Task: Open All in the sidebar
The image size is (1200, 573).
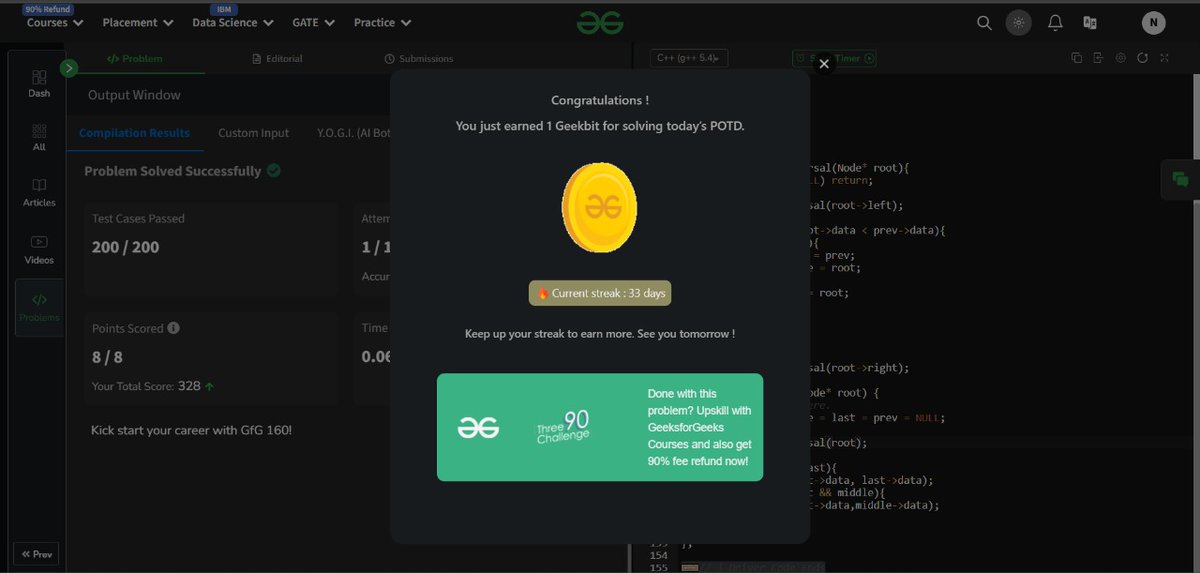Action: click(x=39, y=138)
